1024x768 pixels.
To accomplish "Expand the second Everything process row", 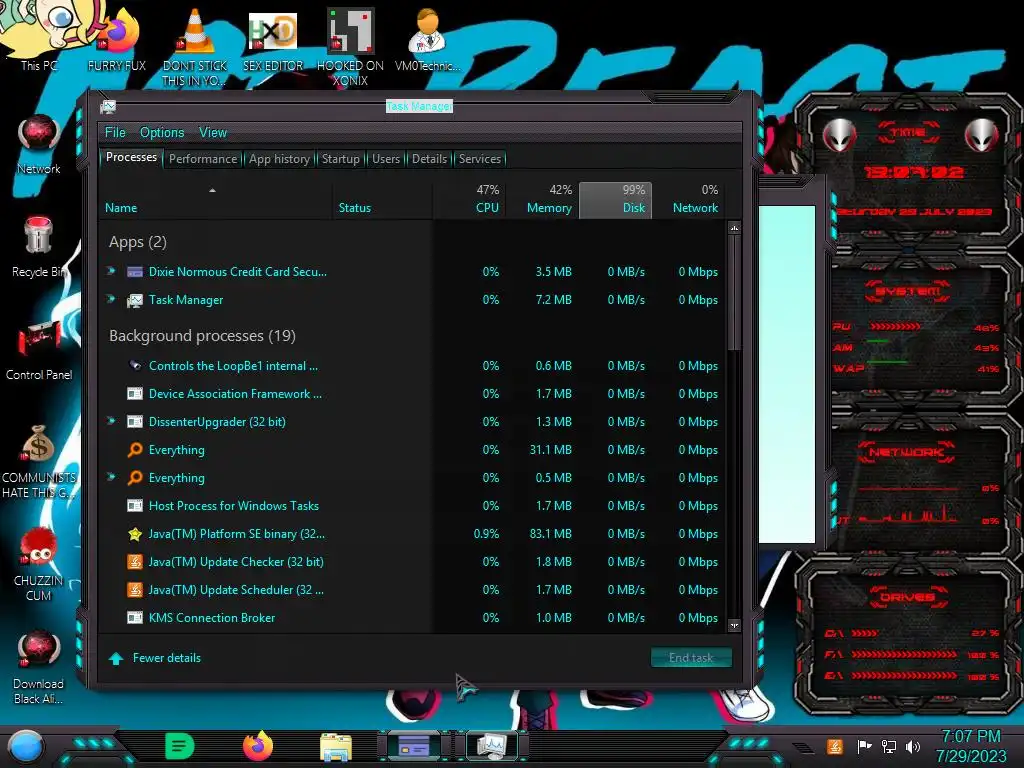I will (112, 477).
